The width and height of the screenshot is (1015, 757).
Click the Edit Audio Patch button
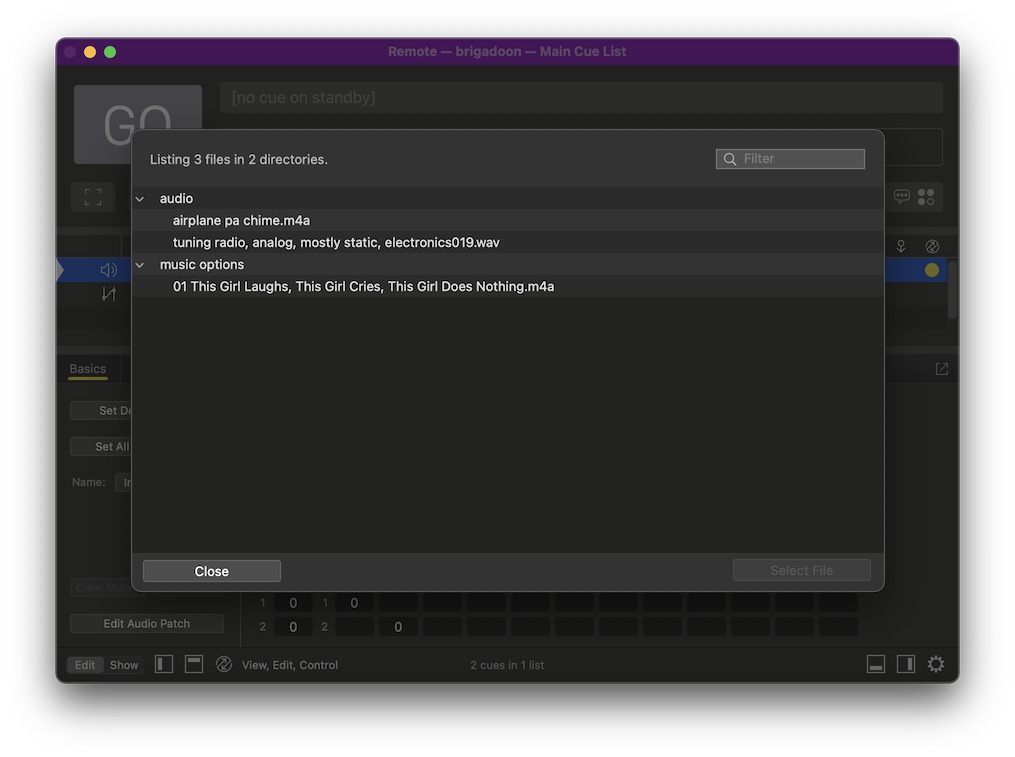146,622
